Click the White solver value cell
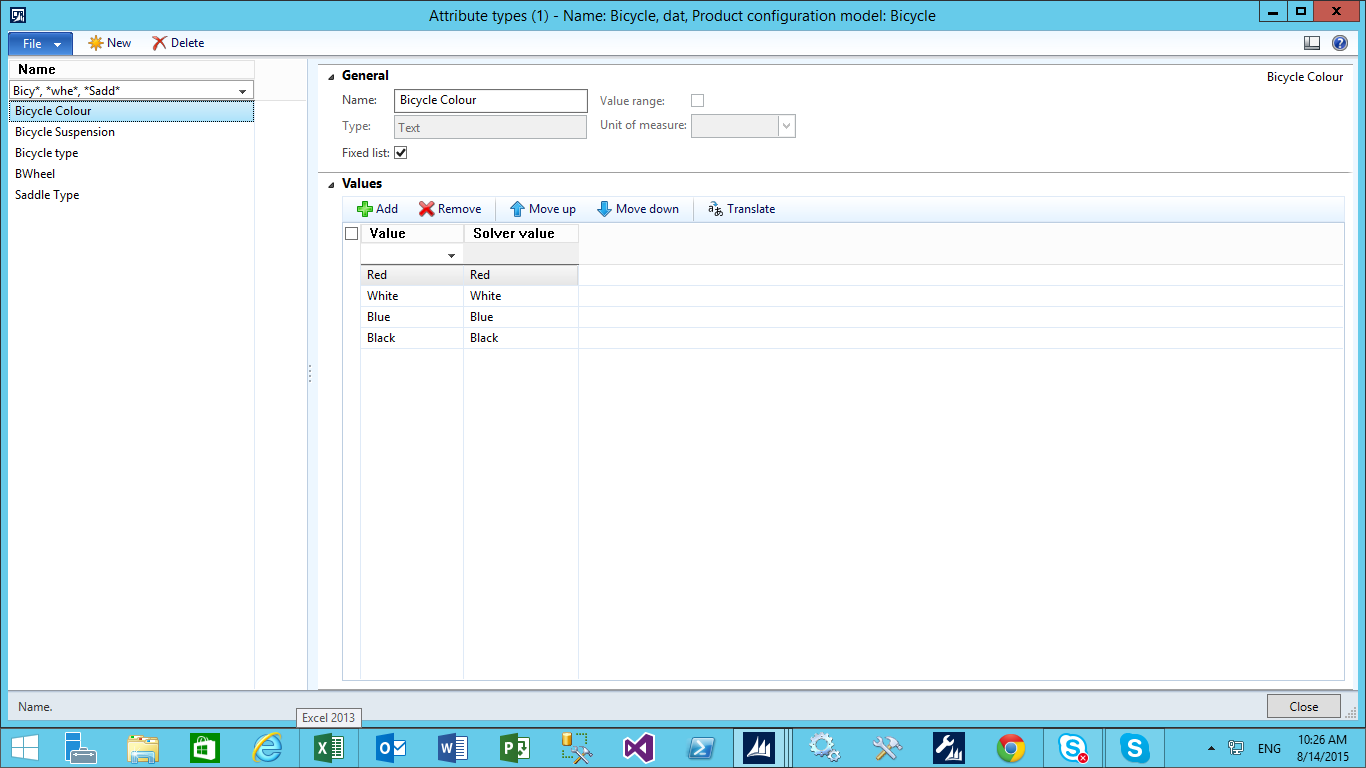 pos(521,296)
